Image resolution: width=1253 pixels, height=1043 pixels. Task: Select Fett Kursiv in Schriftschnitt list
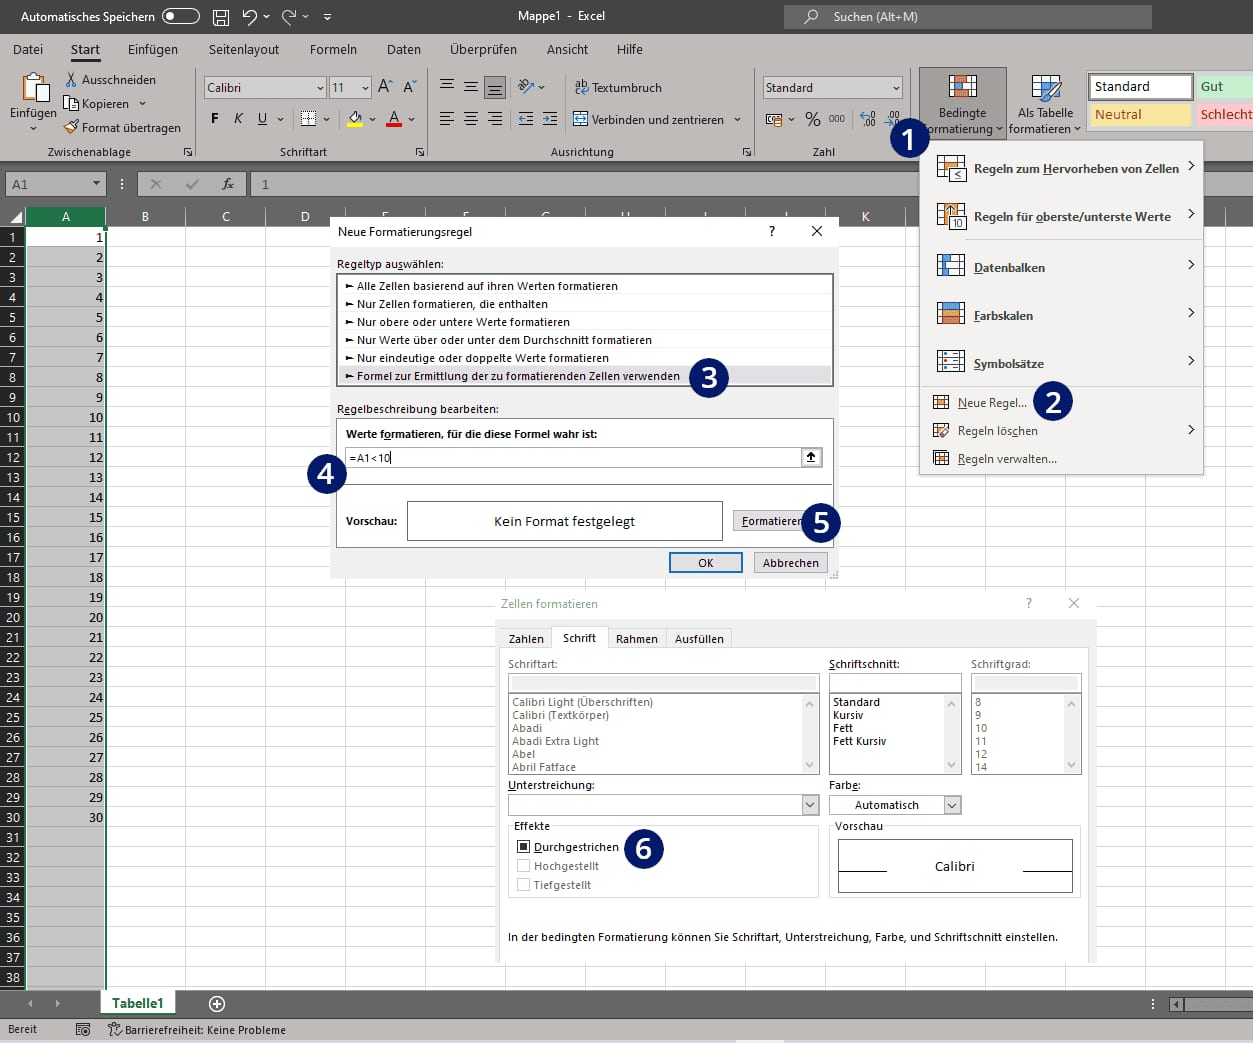click(x=860, y=741)
